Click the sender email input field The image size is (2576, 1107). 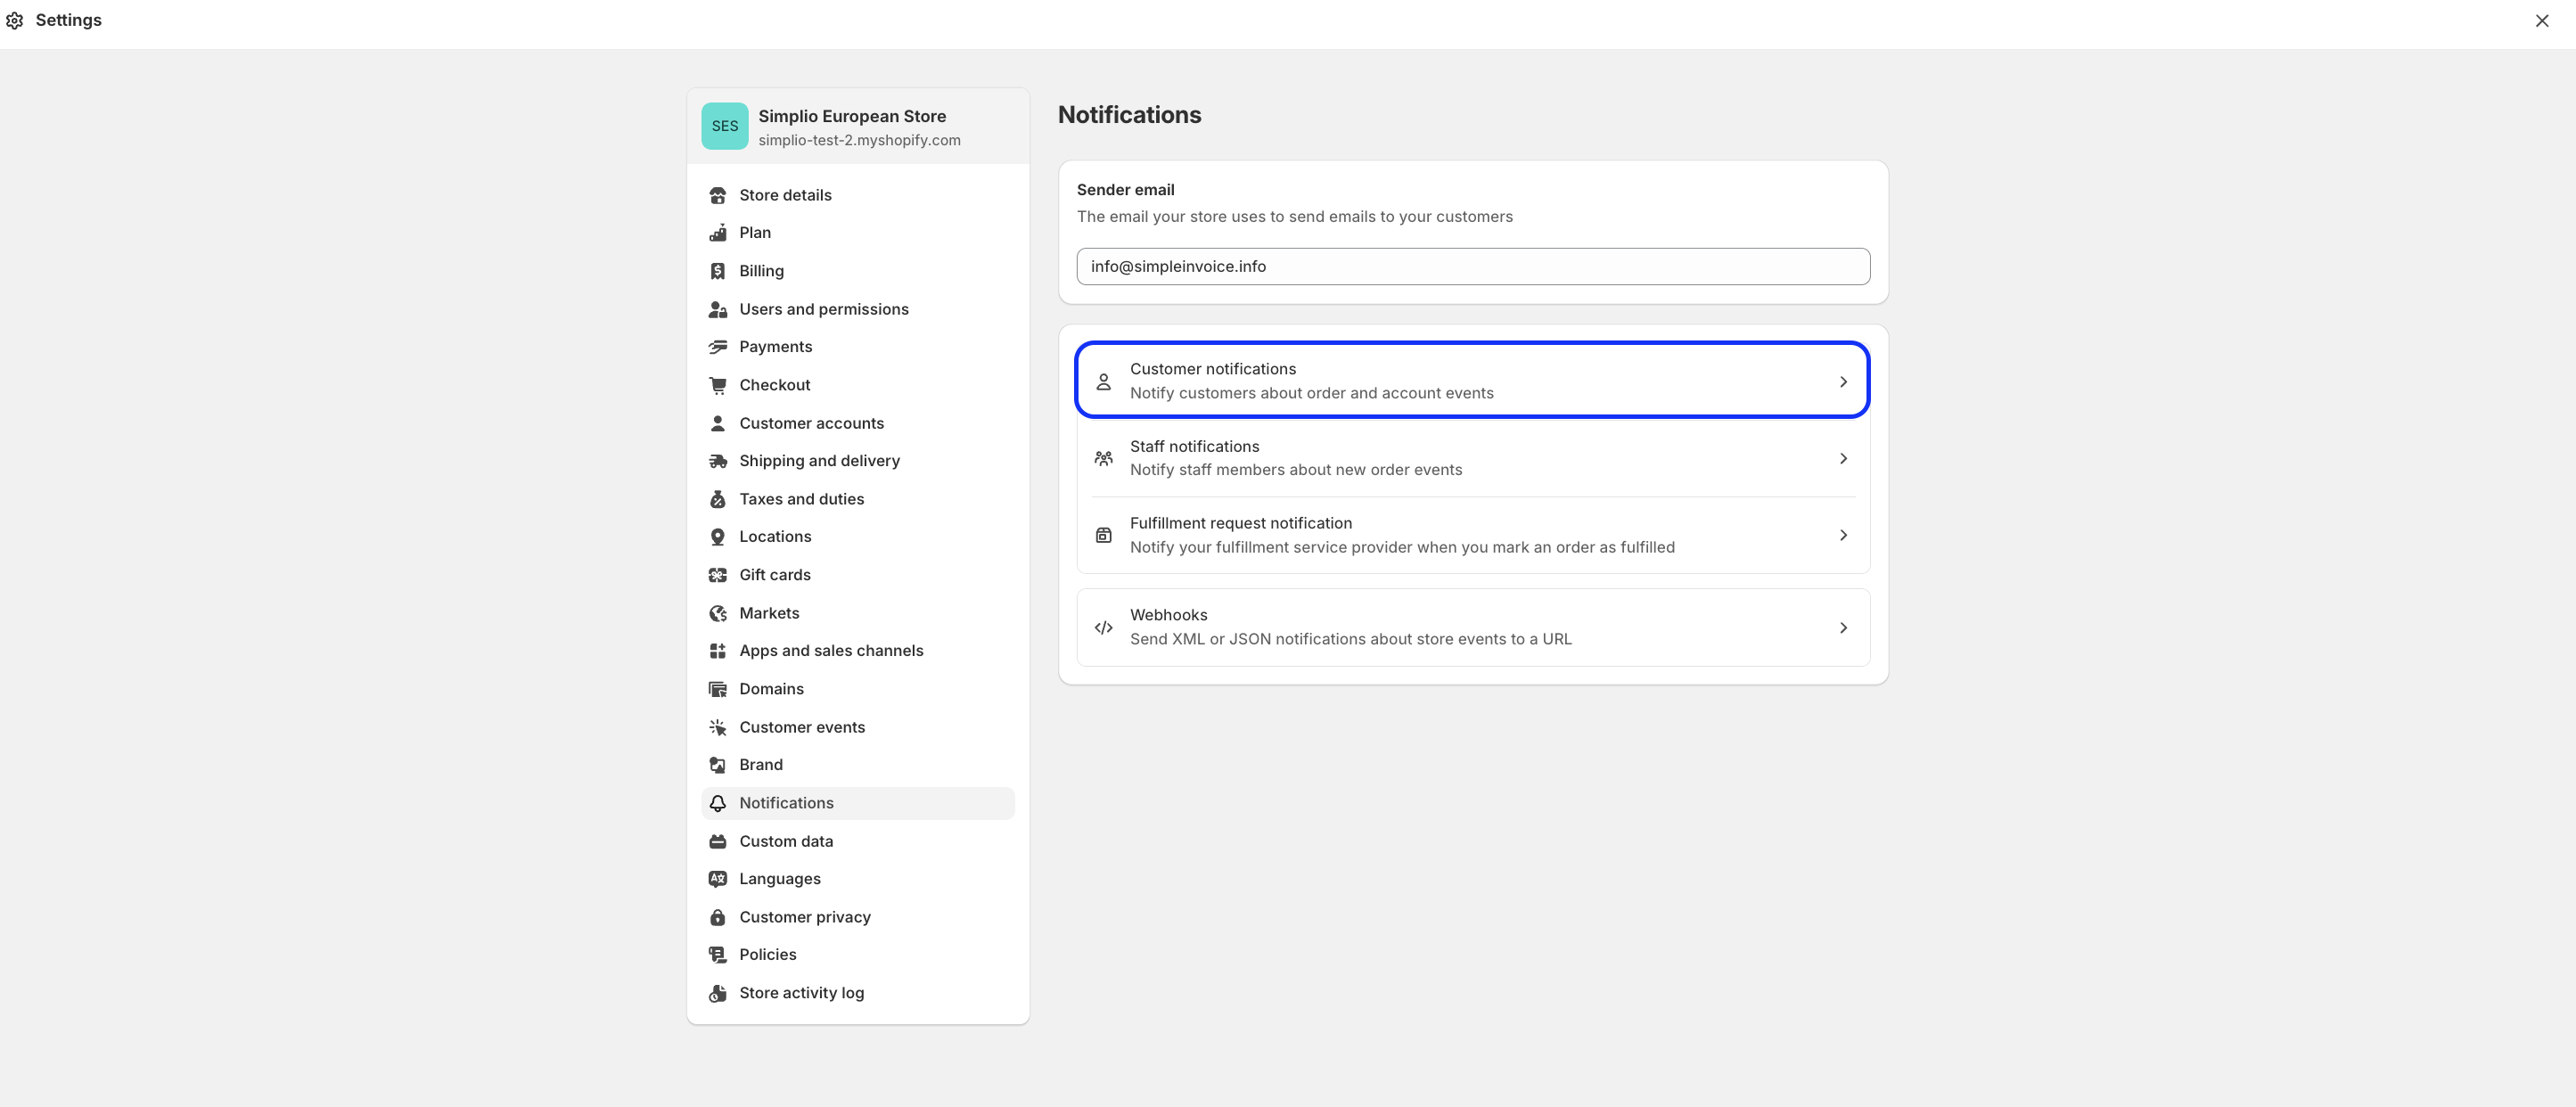point(1472,267)
